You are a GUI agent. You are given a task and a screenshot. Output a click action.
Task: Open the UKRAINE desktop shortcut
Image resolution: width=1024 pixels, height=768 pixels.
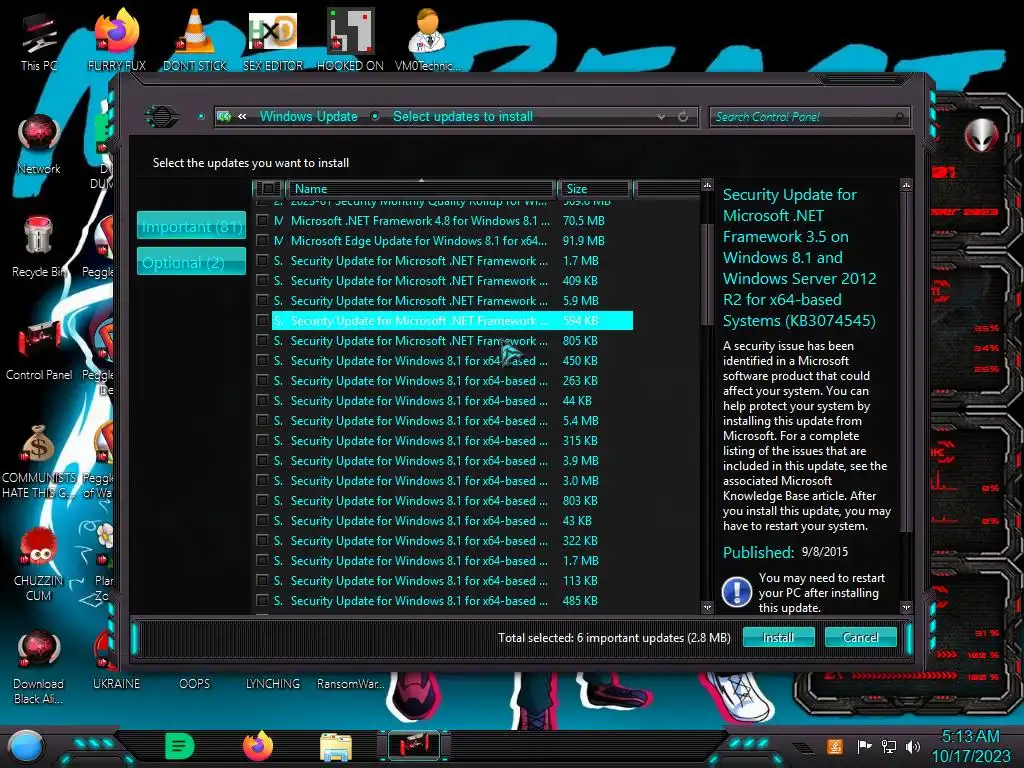116,683
